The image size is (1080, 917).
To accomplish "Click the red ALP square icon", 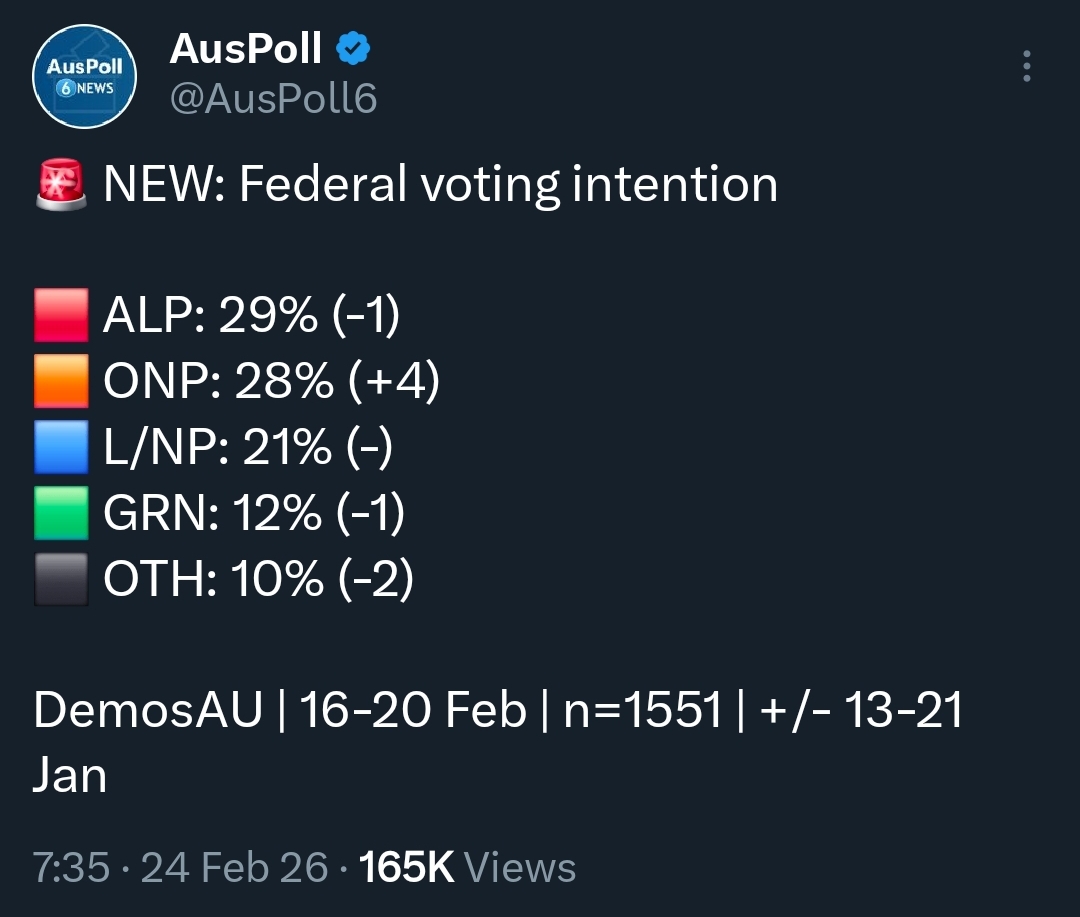I will point(61,316).
